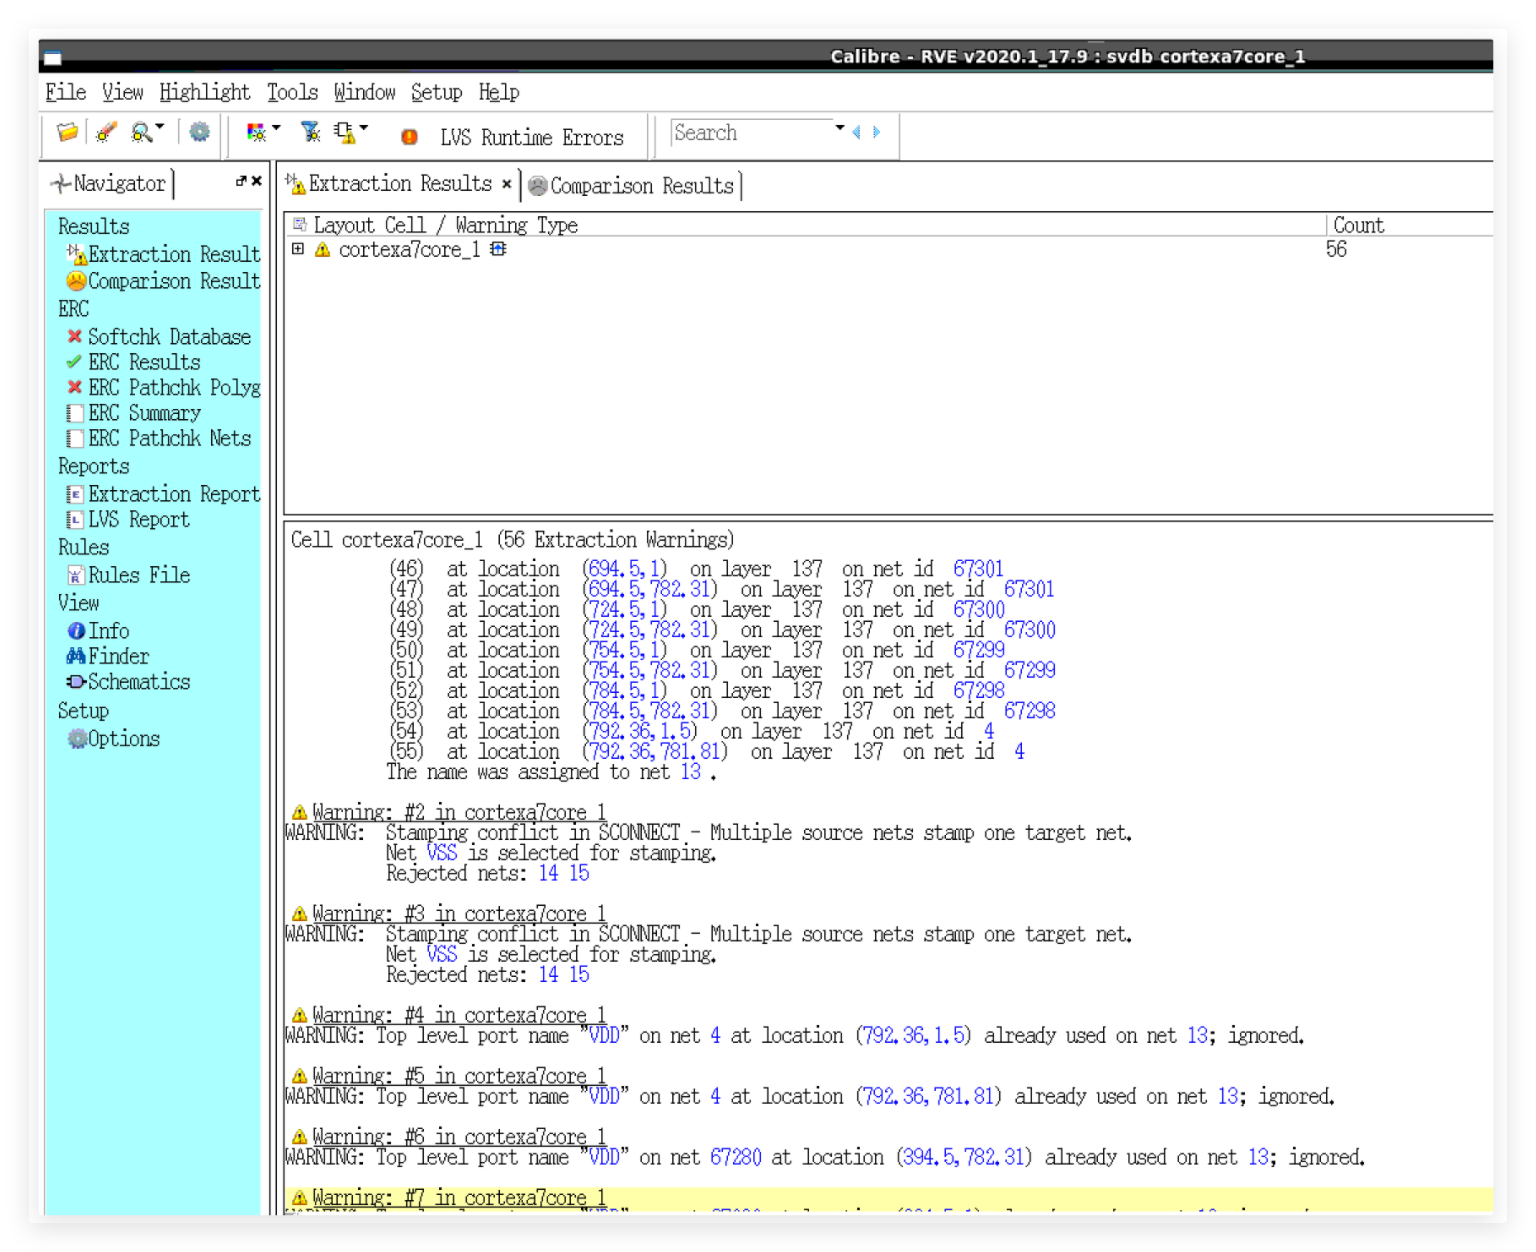Select Comparison Results in Navigator

click(163, 281)
